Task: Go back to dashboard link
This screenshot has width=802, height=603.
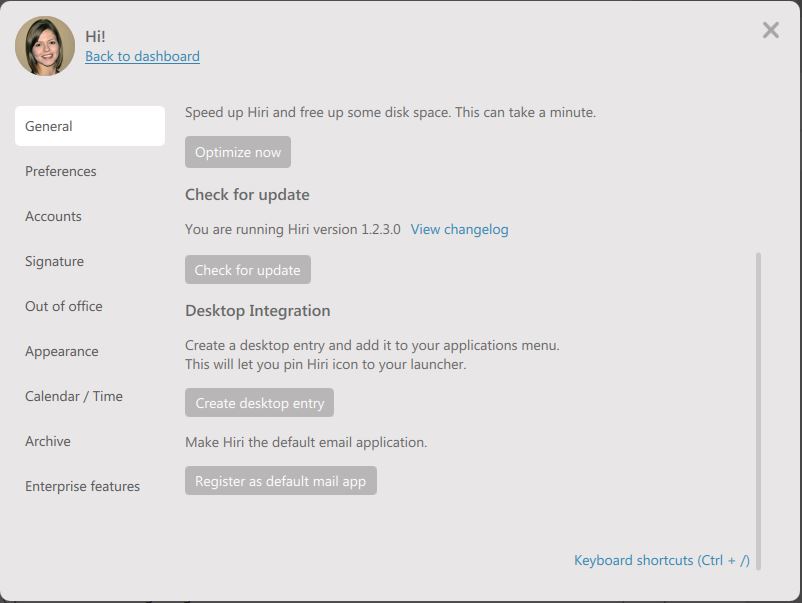Action: (142, 56)
